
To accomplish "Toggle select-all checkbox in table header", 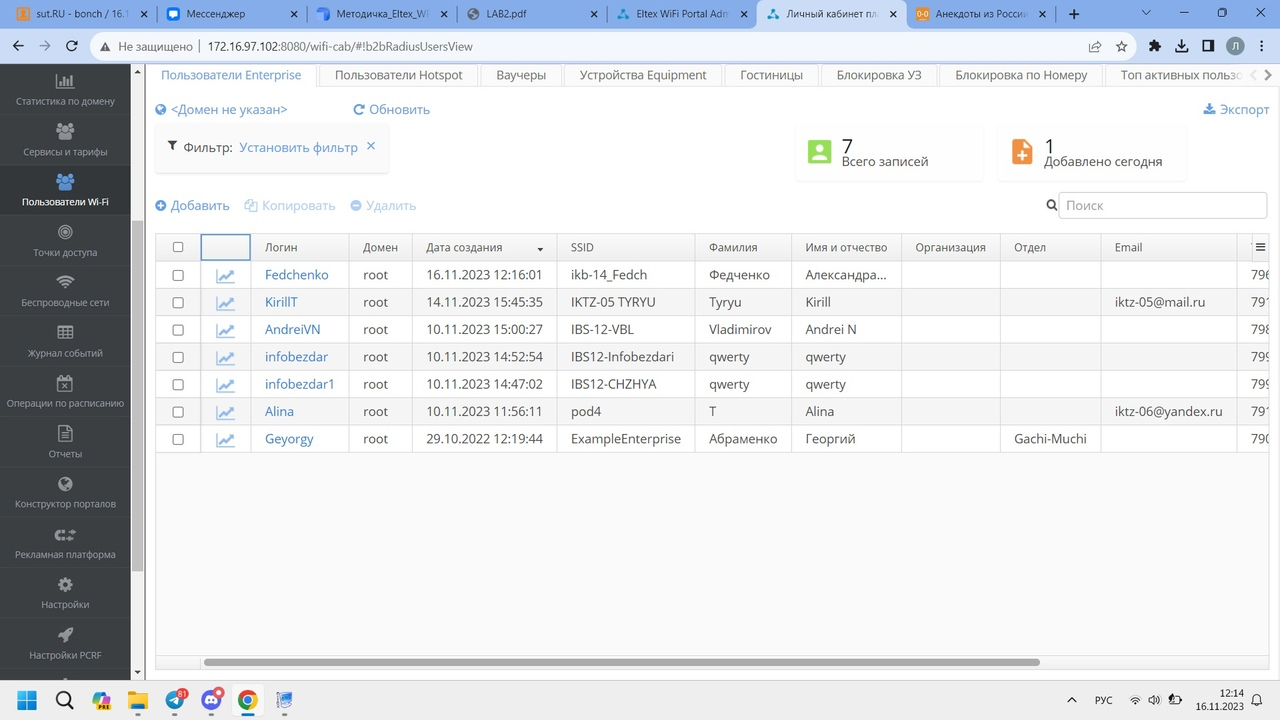I will coord(178,247).
